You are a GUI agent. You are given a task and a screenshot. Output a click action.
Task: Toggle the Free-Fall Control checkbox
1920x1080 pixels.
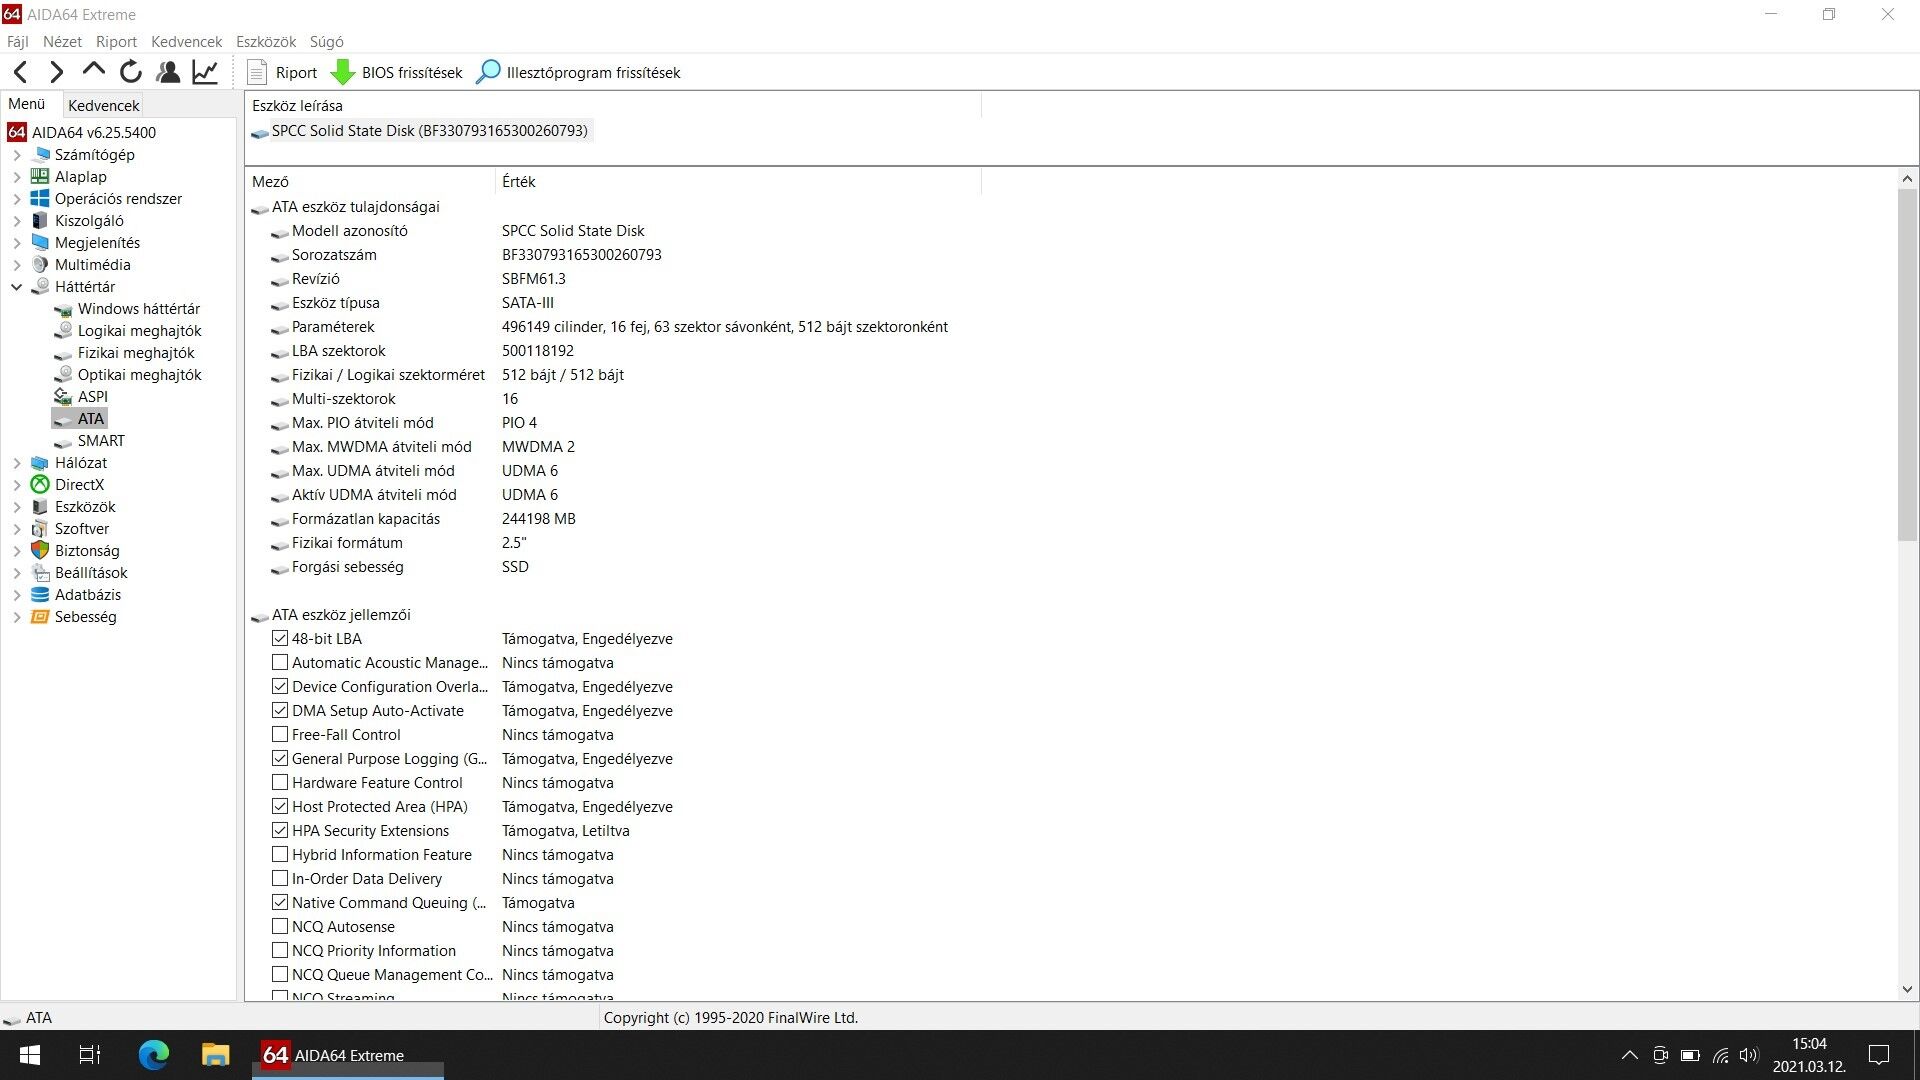(280, 735)
